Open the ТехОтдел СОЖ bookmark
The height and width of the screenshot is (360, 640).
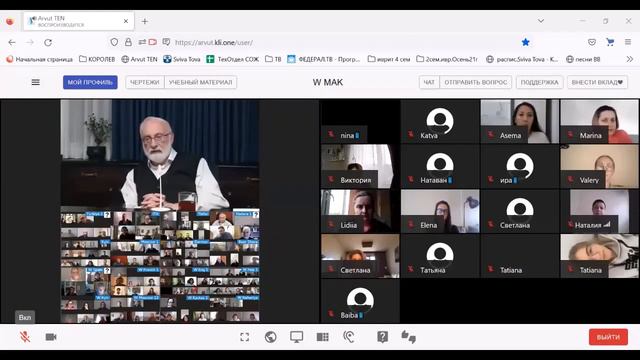coord(233,59)
